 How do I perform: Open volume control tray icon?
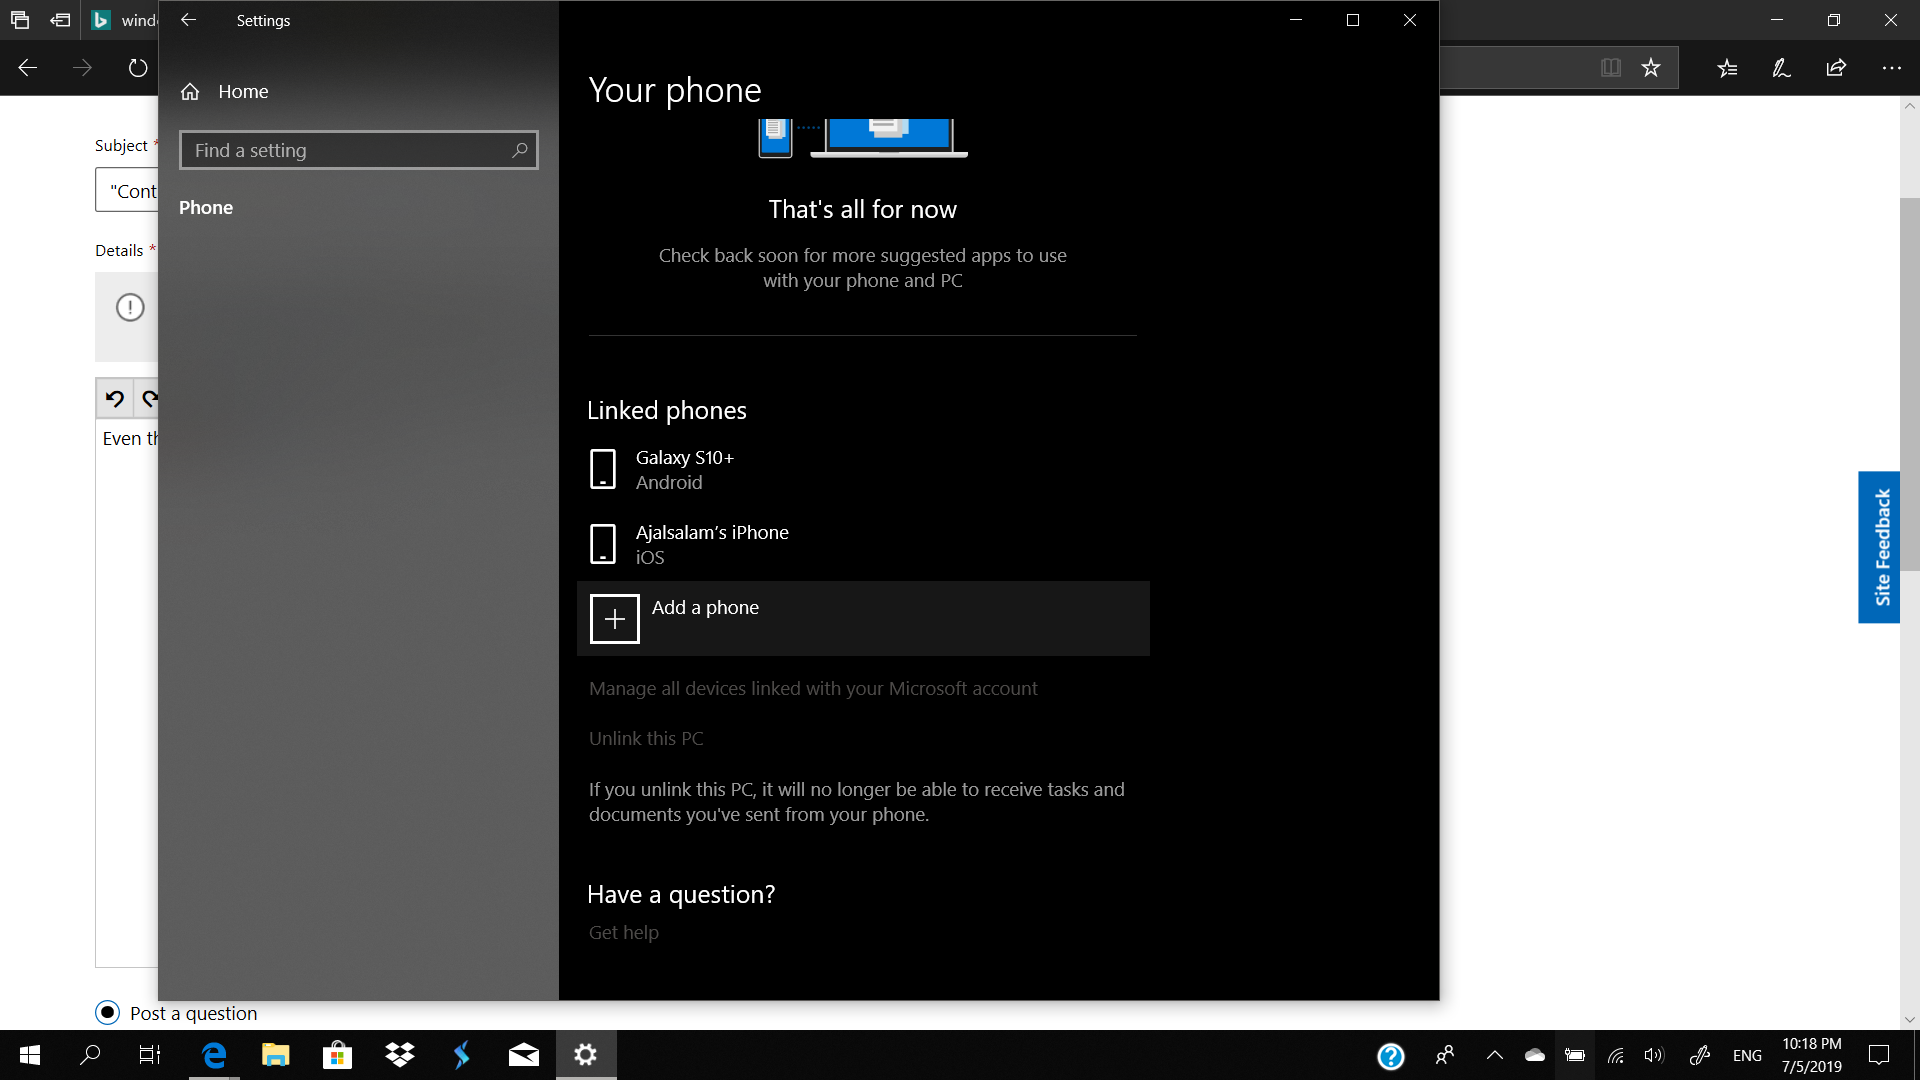pyautogui.click(x=1655, y=1055)
